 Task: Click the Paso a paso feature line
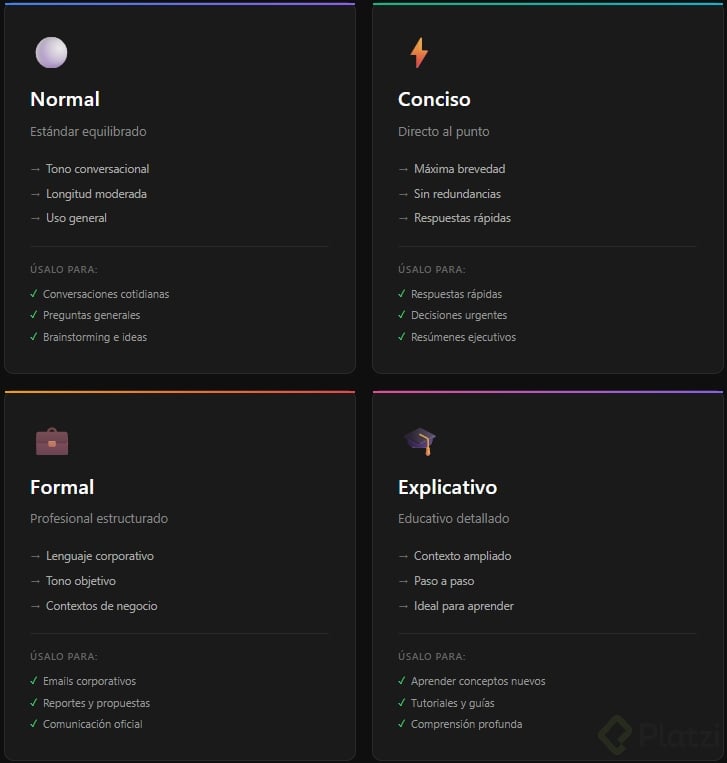(444, 581)
